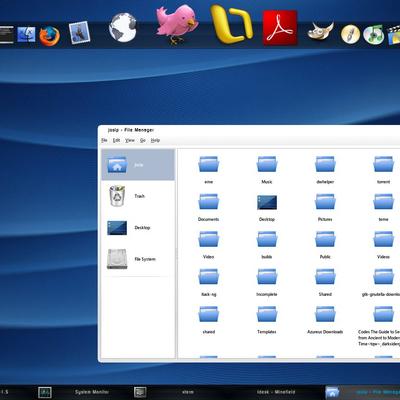Select Trash in the sidebar
Screen dimensions: 400x400
[138, 196]
